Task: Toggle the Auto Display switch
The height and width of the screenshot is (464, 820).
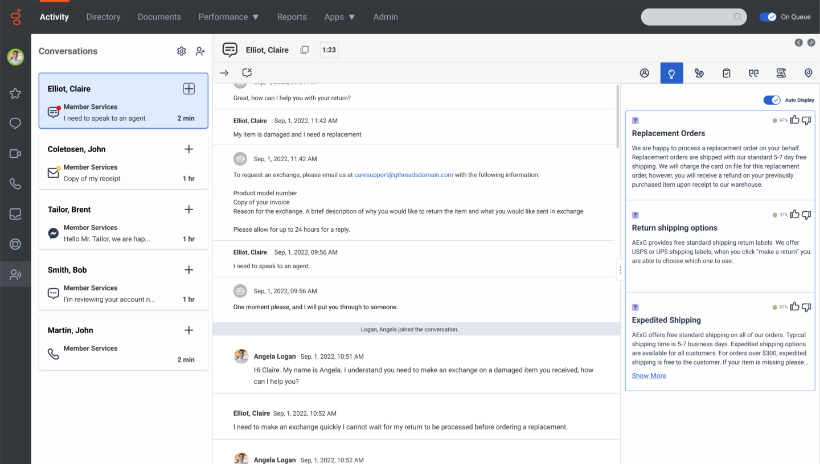Action: [x=772, y=100]
